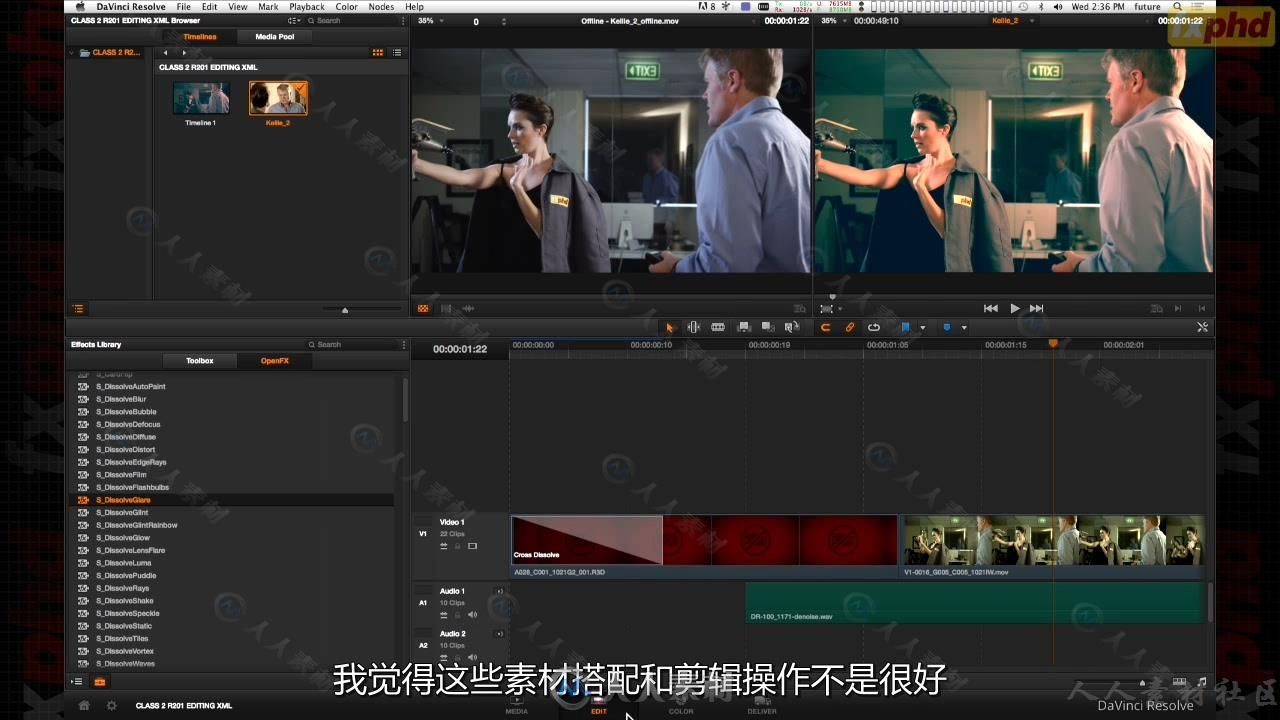Open the marker color dropdown arrow
The width and height of the screenshot is (1280, 720).
tap(964, 328)
